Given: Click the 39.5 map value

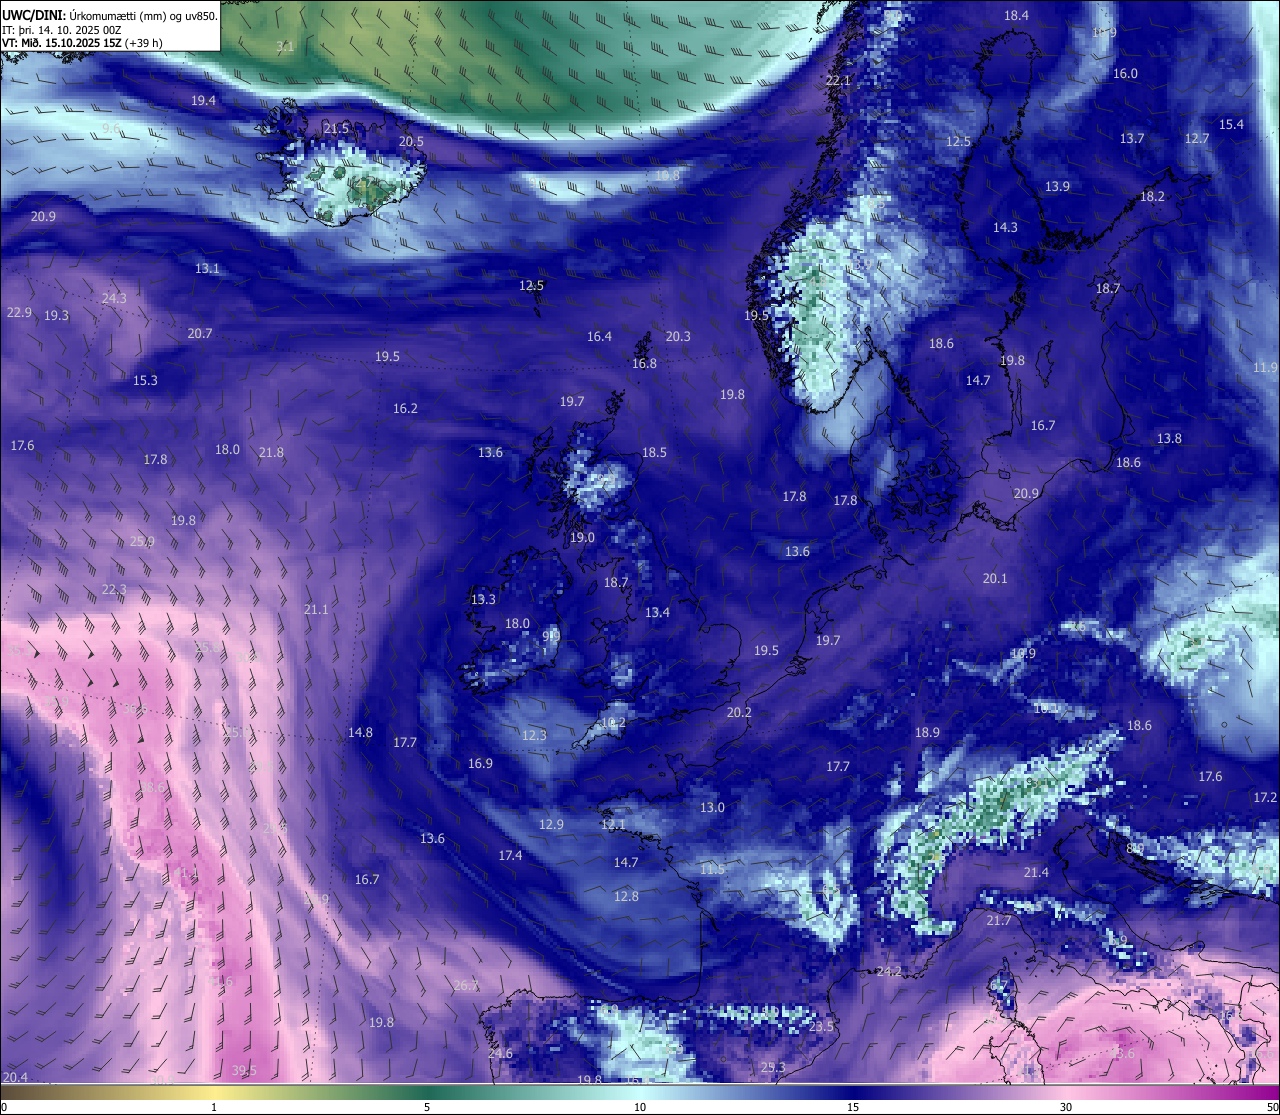Looking at the screenshot, I should (x=244, y=1071).
